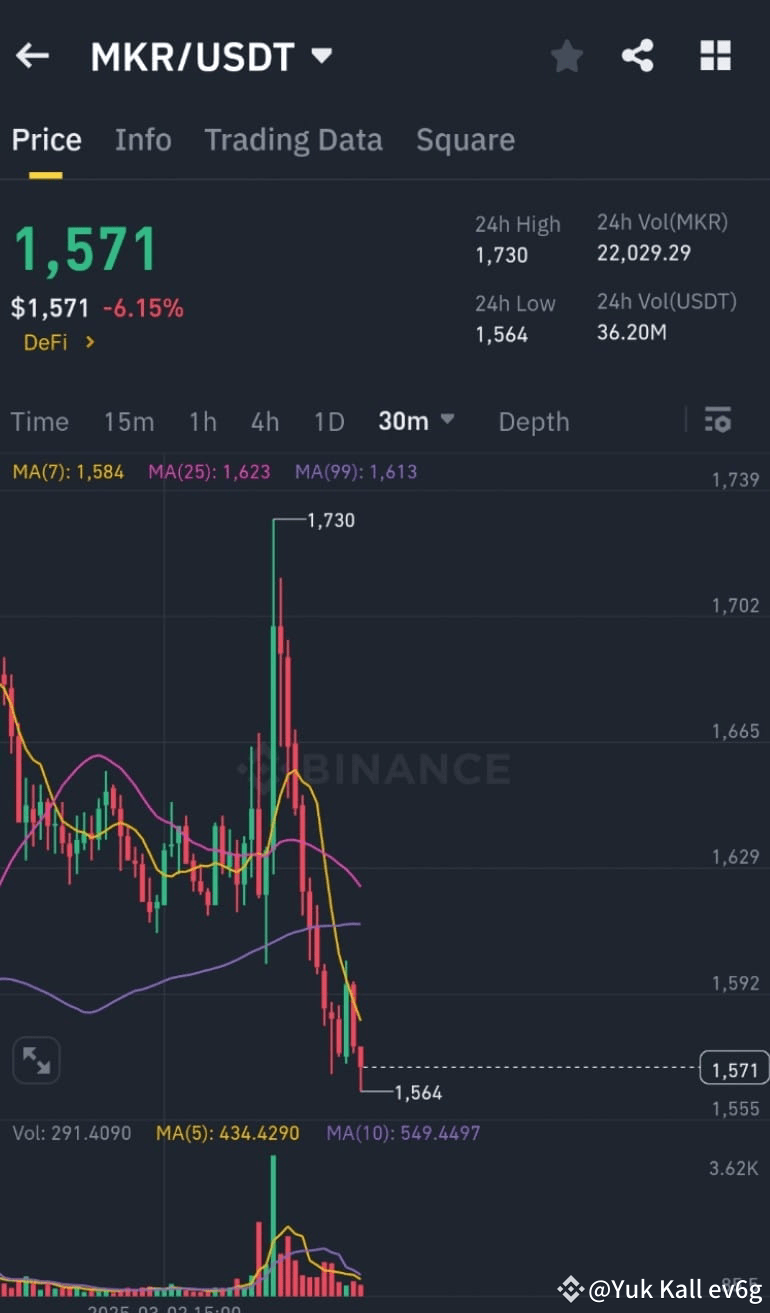The image size is (770, 1313).
Task: Expand the chart to fullscreen
Action: [36, 1060]
